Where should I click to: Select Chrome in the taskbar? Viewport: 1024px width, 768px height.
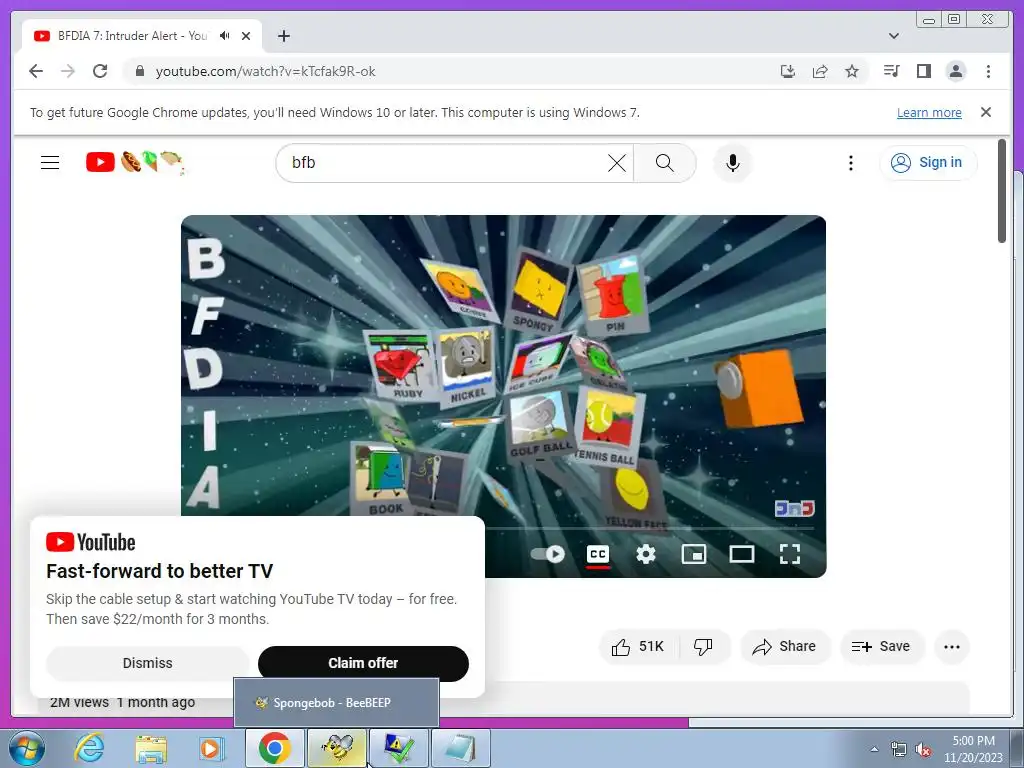274,748
